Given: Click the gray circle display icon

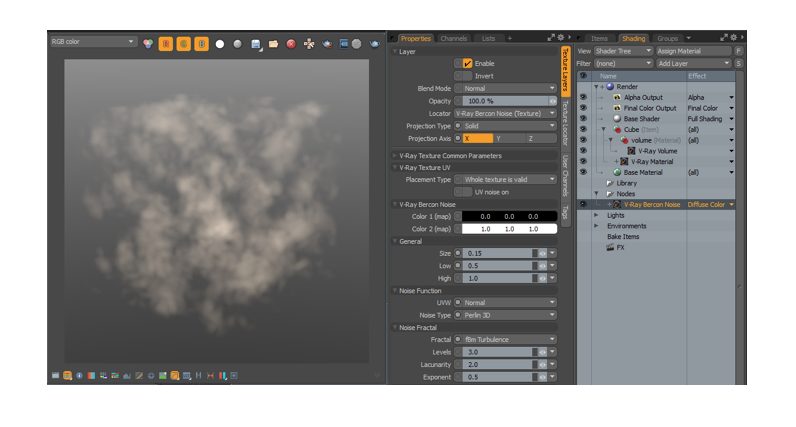Looking at the screenshot, I should [x=238, y=44].
